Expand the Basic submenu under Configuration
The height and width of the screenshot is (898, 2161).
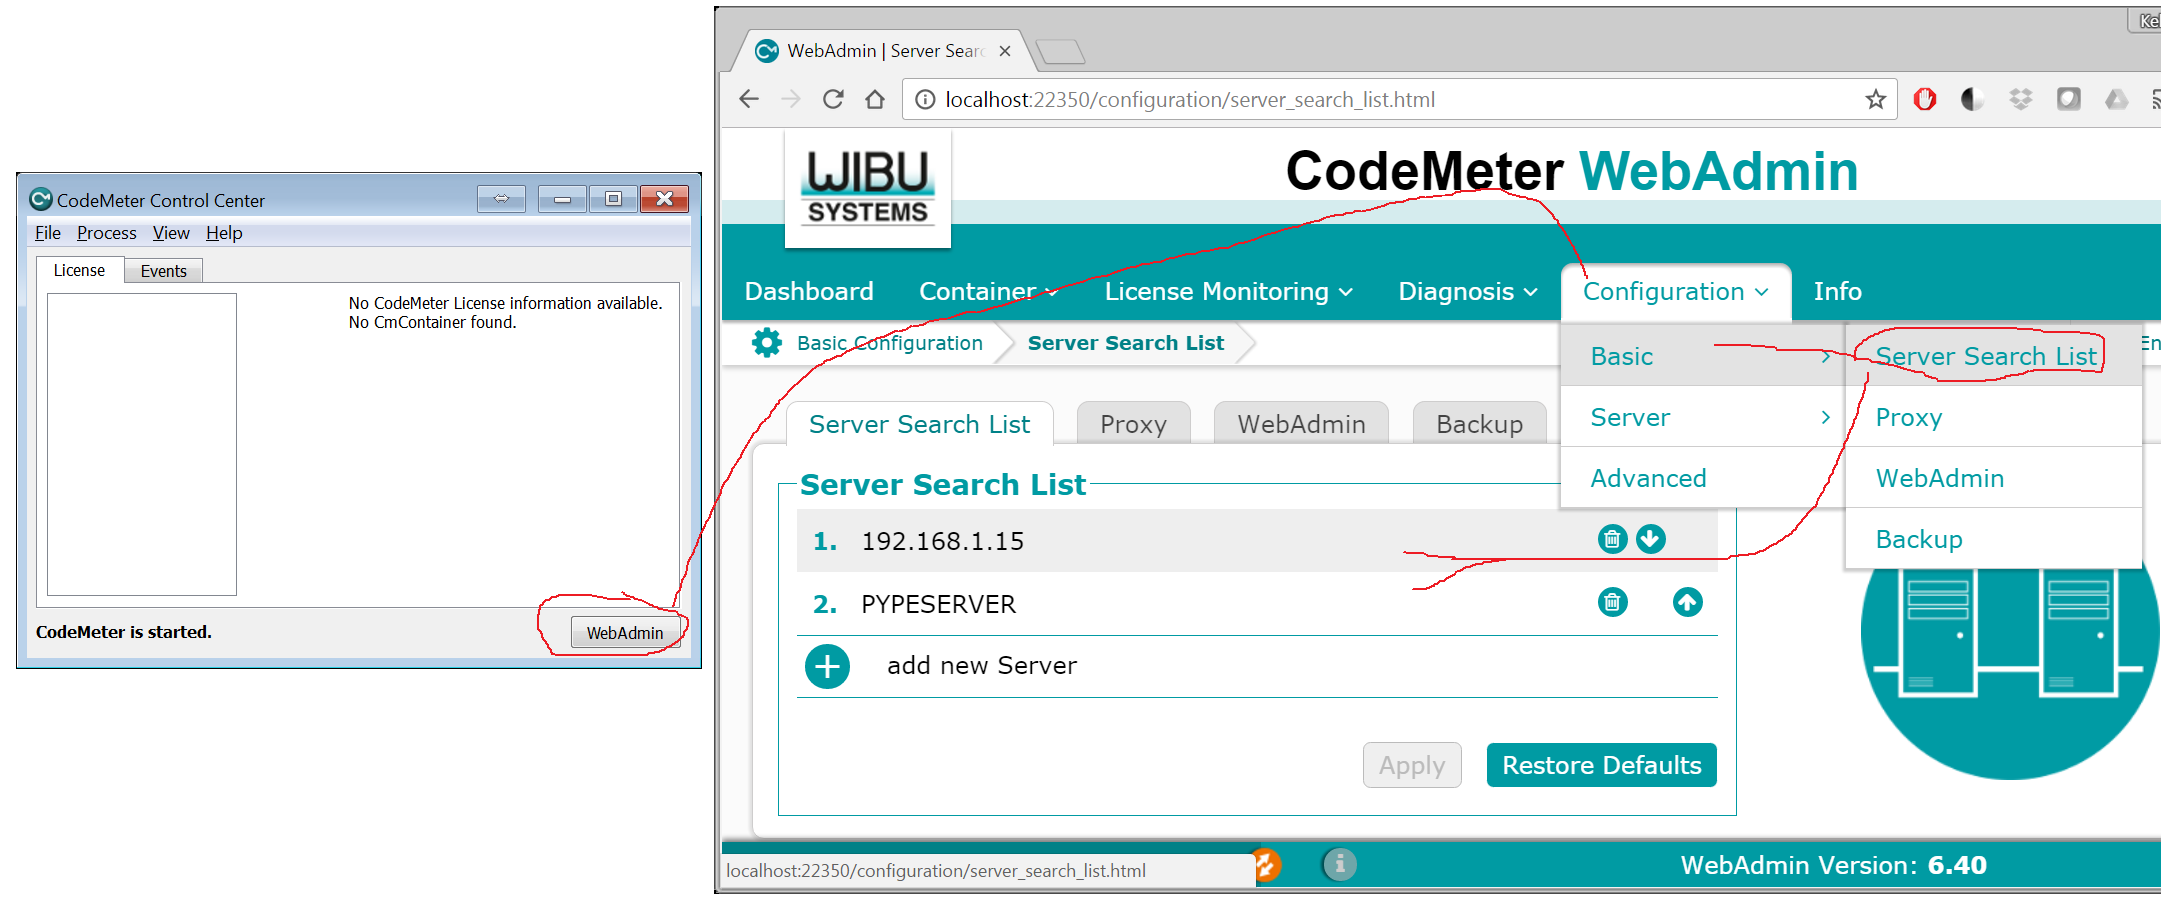coord(1703,356)
